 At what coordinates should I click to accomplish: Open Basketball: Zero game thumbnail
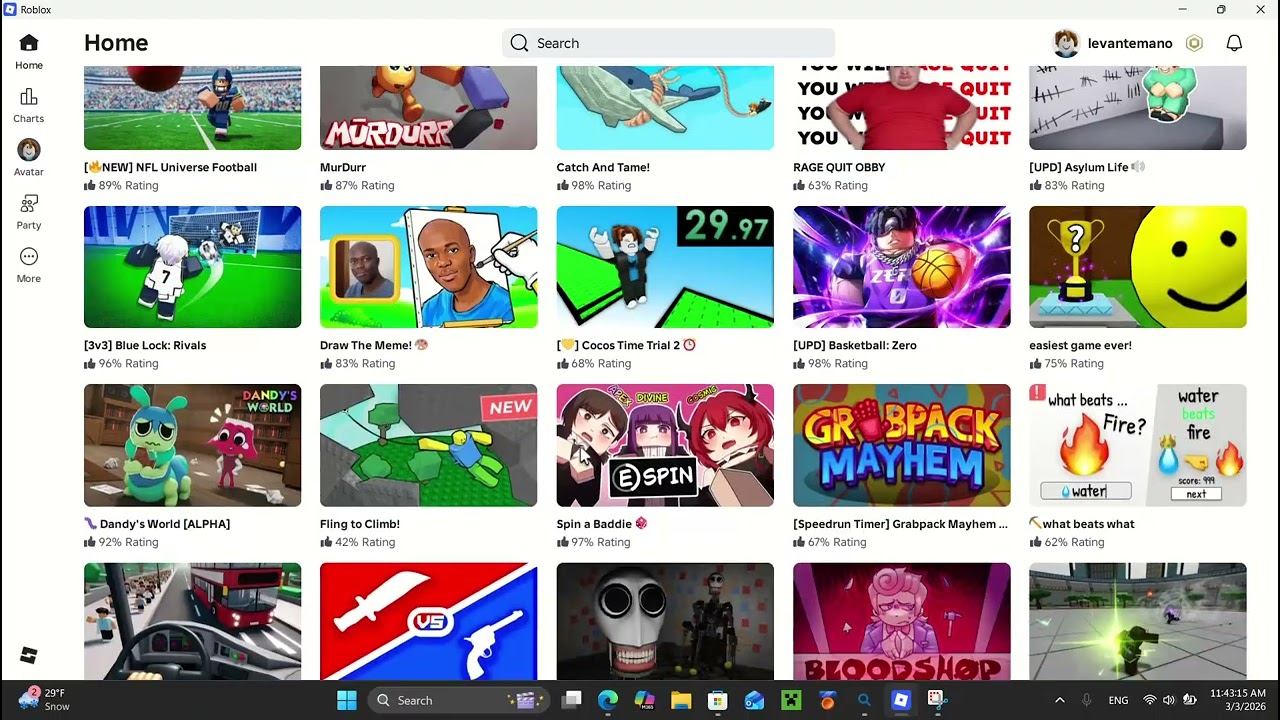click(901, 267)
